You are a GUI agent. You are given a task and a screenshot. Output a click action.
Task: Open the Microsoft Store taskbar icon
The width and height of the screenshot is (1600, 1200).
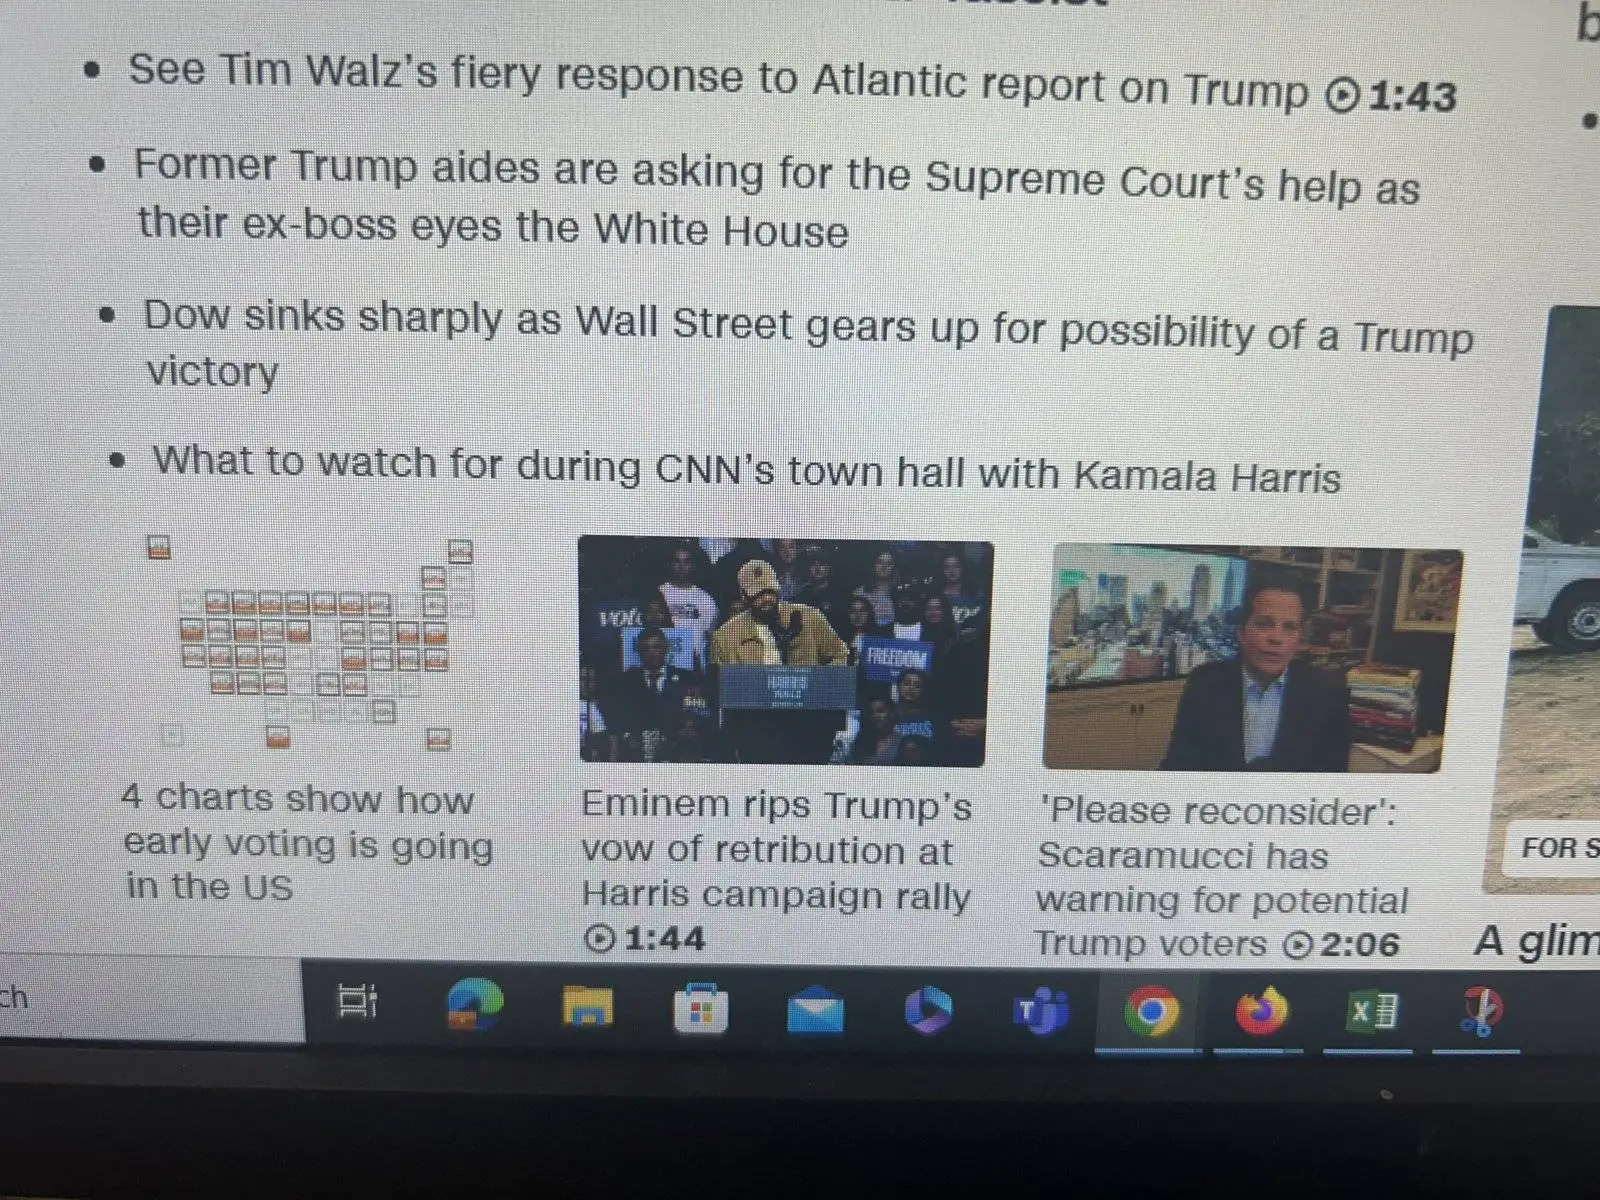700,1010
